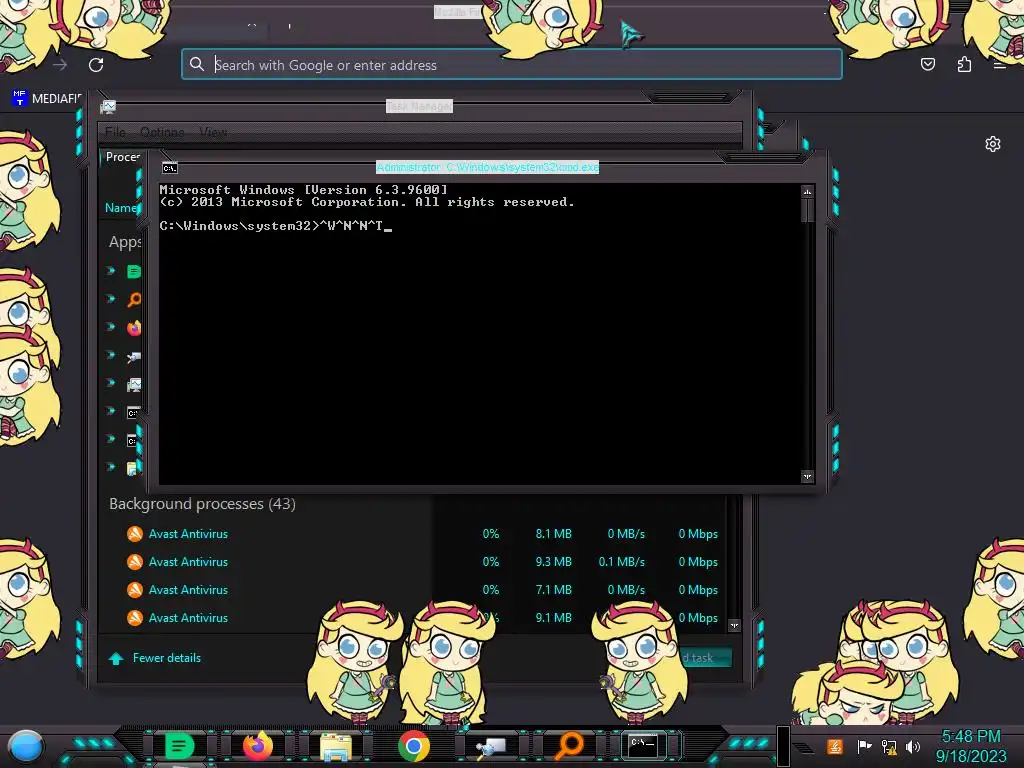Reload the page in Firefox
This screenshot has width=1024, height=768.
click(96, 65)
